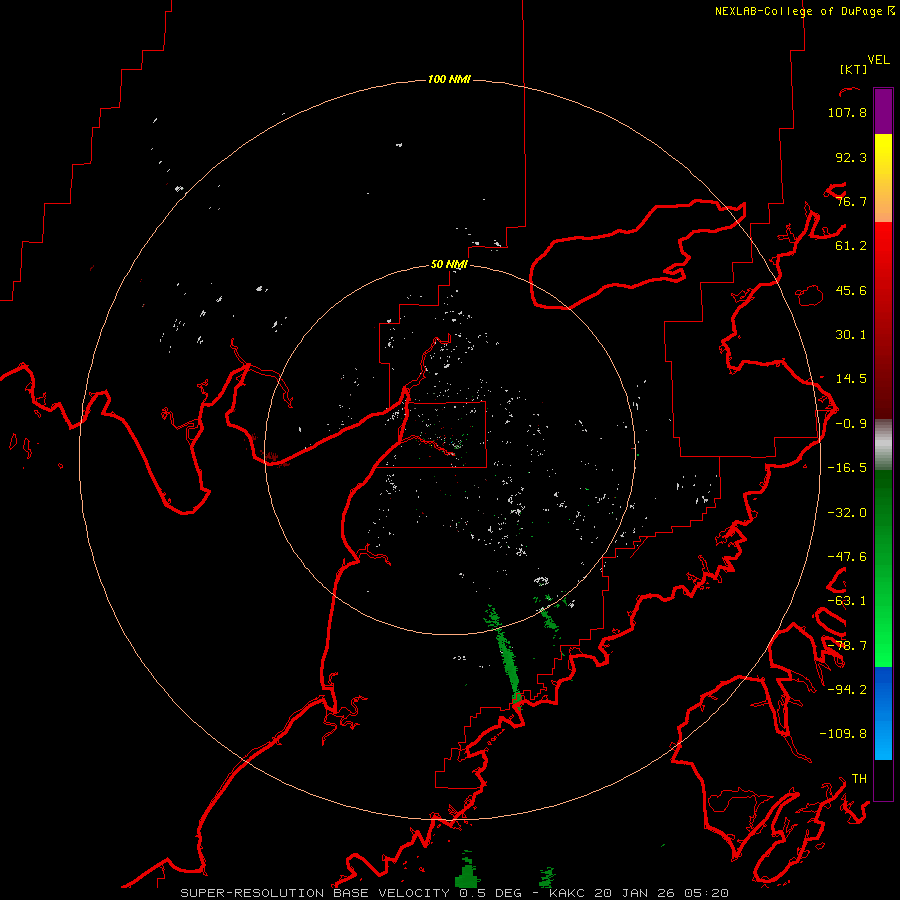
Task: Click the -63.1 velocity scale value
Action: pyautogui.click(x=847, y=601)
